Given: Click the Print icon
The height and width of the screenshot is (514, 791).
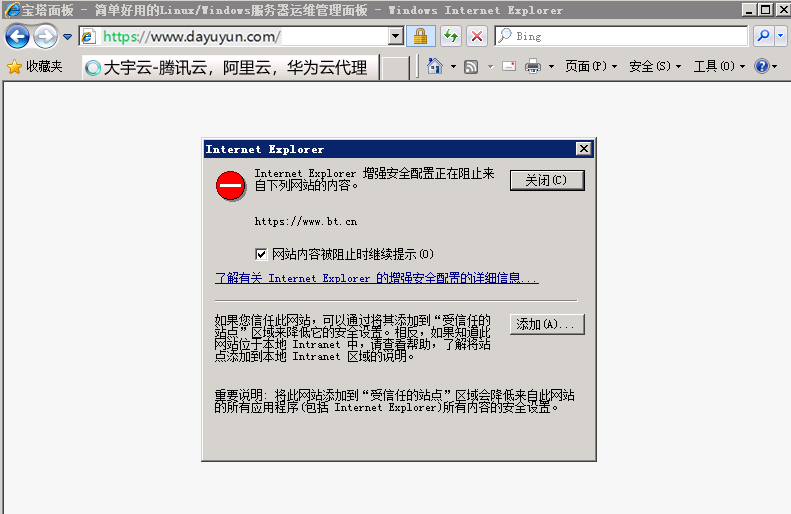Looking at the screenshot, I should click(533, 67).
